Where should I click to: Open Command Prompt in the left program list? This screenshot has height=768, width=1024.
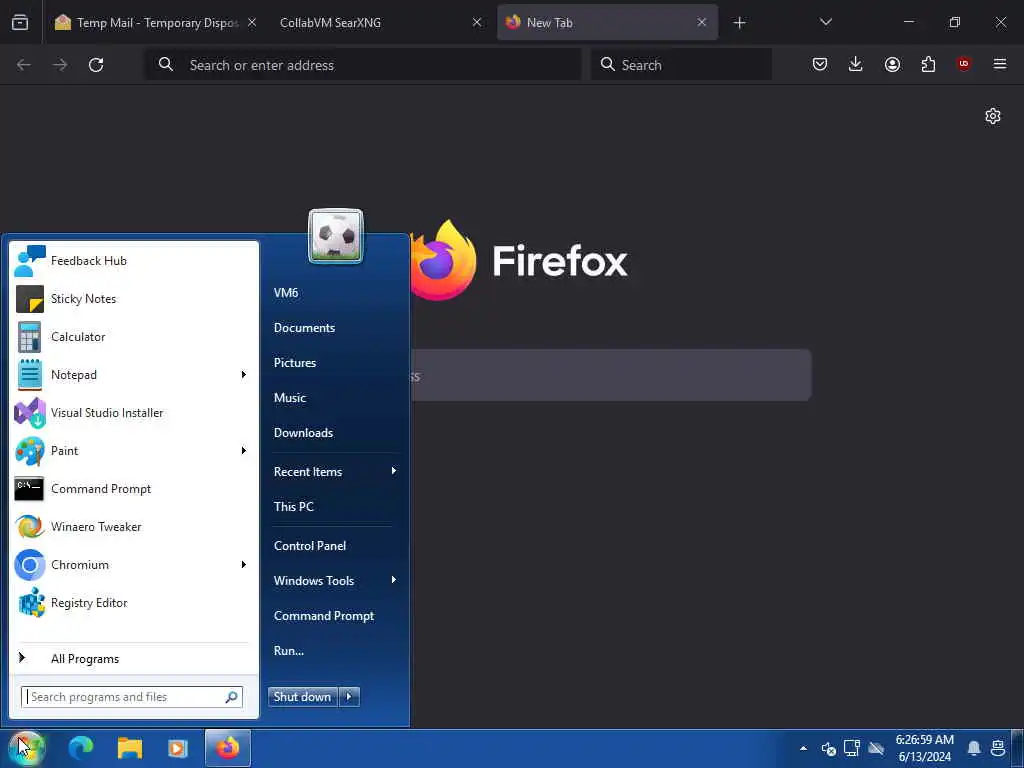134,488
